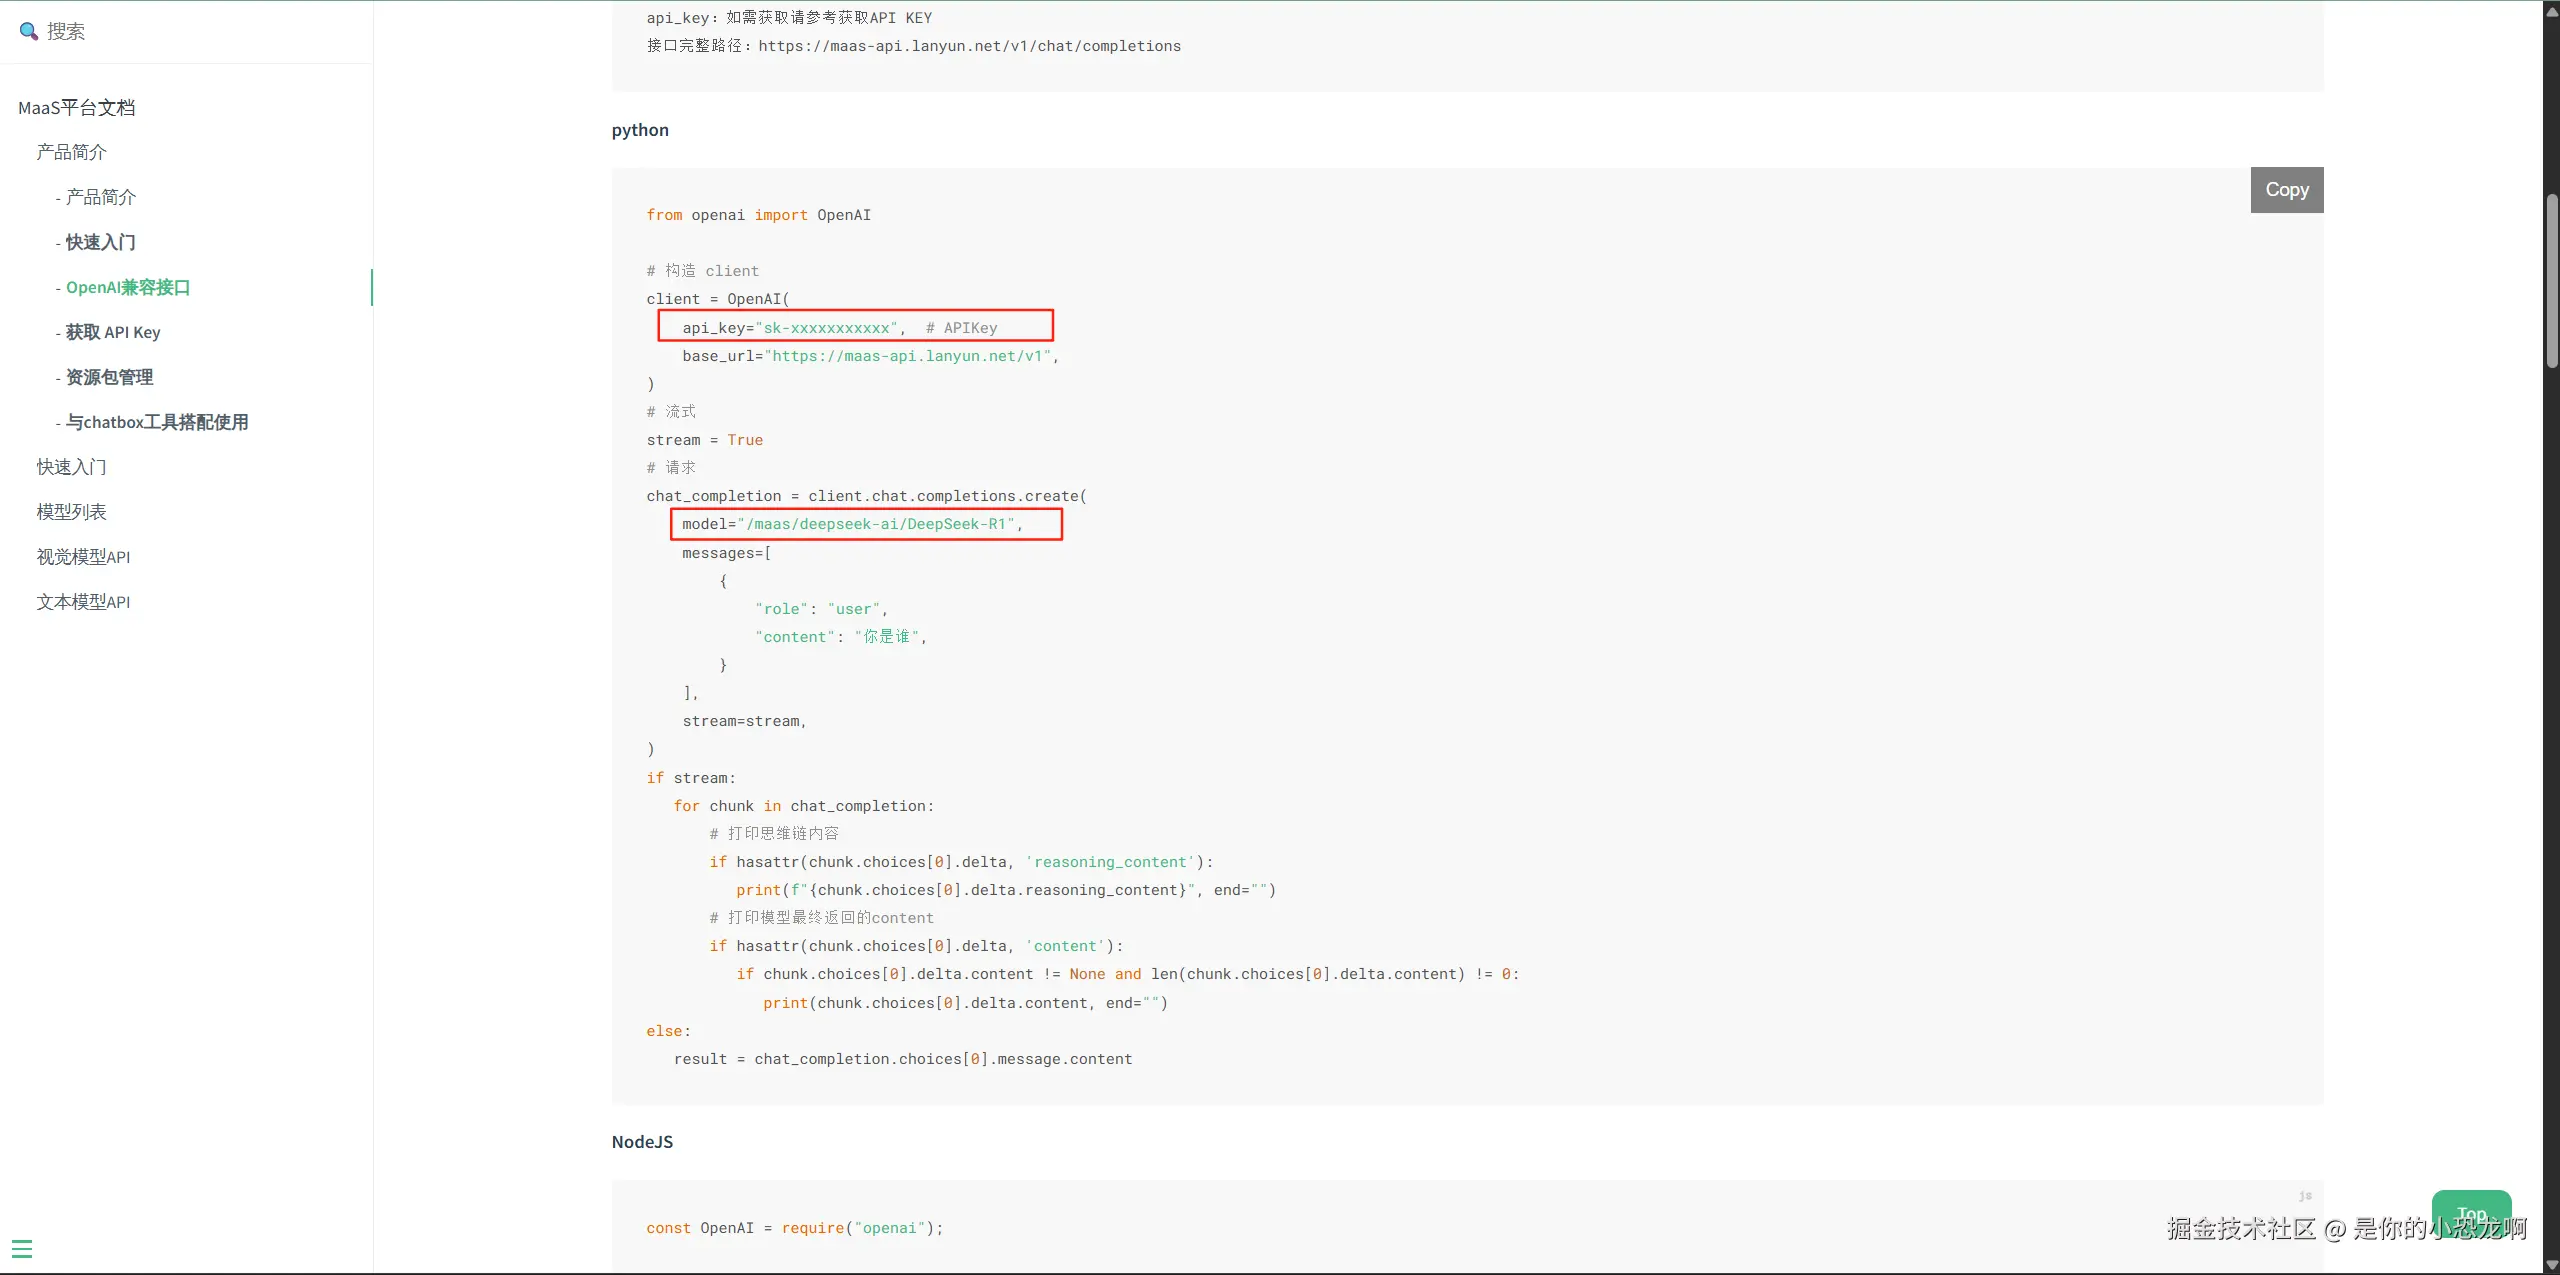Collapse the 产品简介 parent section

[71, 152]
